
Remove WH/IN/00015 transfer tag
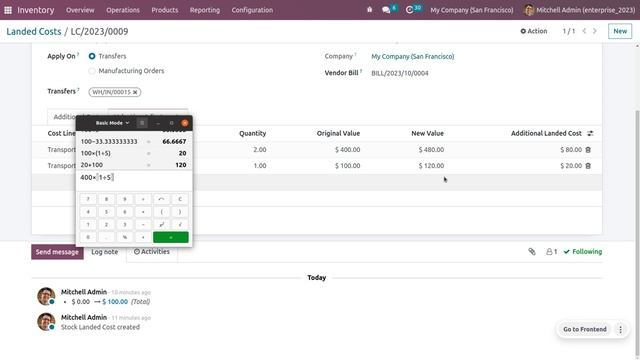tap(135, 92)
